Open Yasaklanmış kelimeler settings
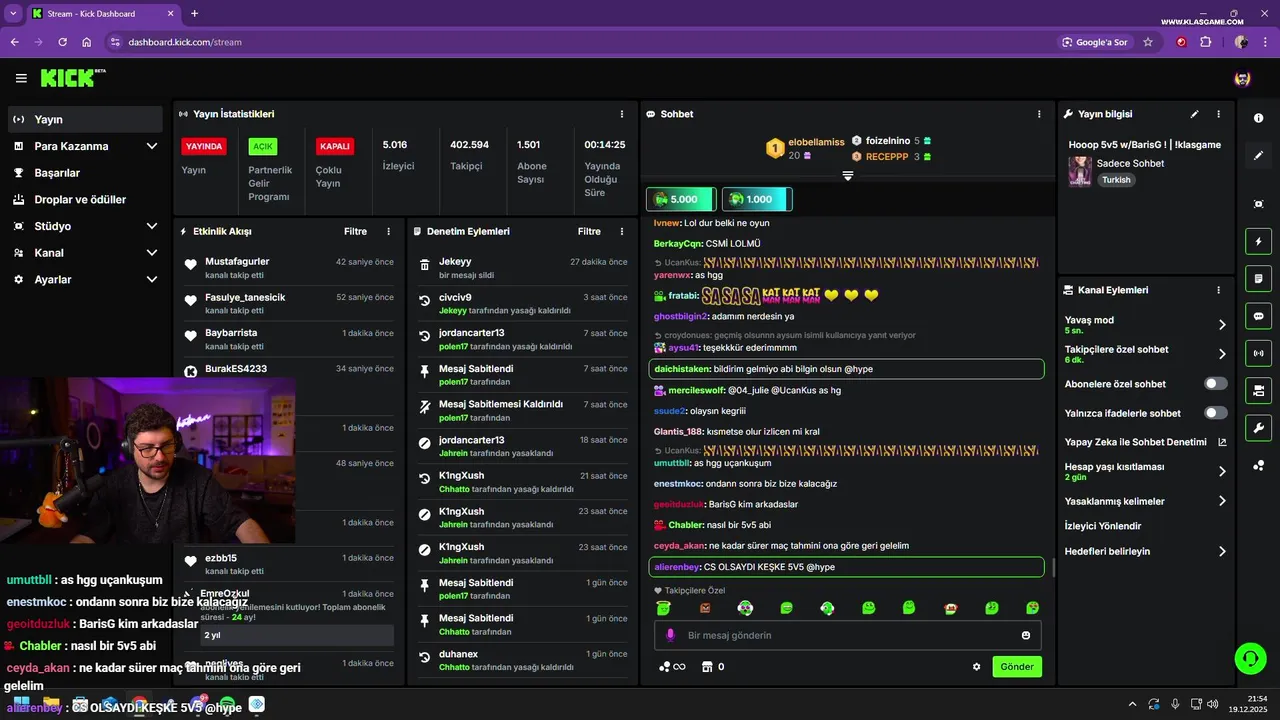The width and height of the screenshot is (1280, 720). tap(1145, 501)
